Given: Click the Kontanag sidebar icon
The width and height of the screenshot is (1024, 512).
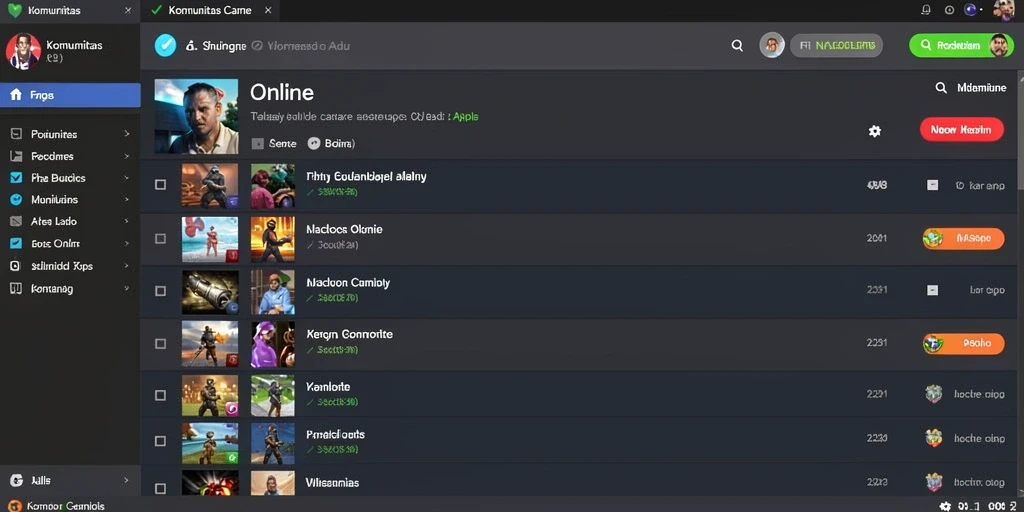Looking at the screenshot, I should (16, 288).
